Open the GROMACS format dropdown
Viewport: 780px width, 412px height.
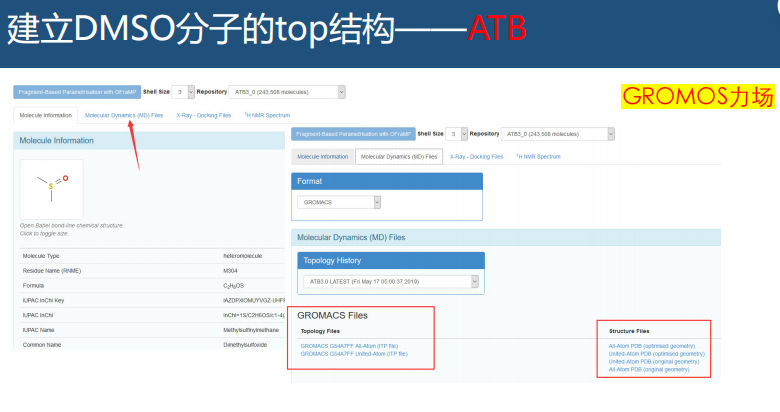339,203
